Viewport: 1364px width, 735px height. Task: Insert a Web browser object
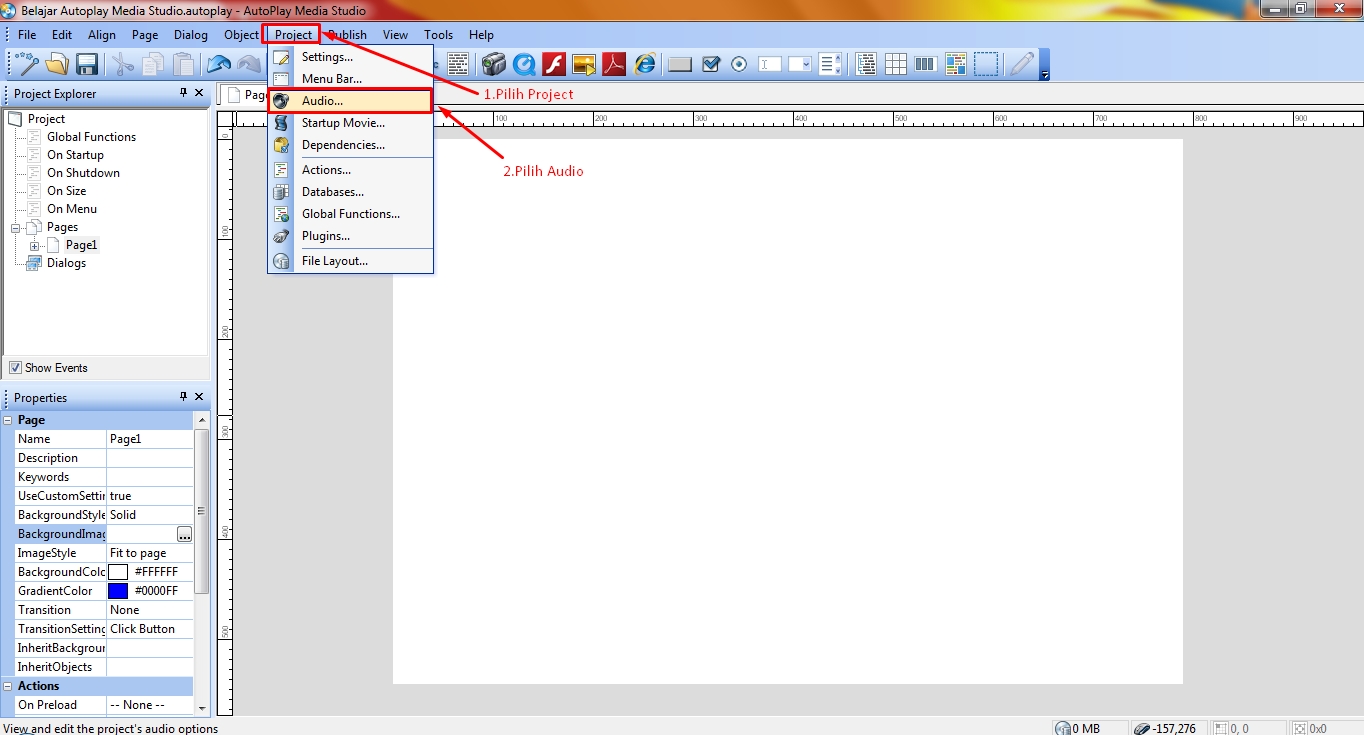click(645, 65)
